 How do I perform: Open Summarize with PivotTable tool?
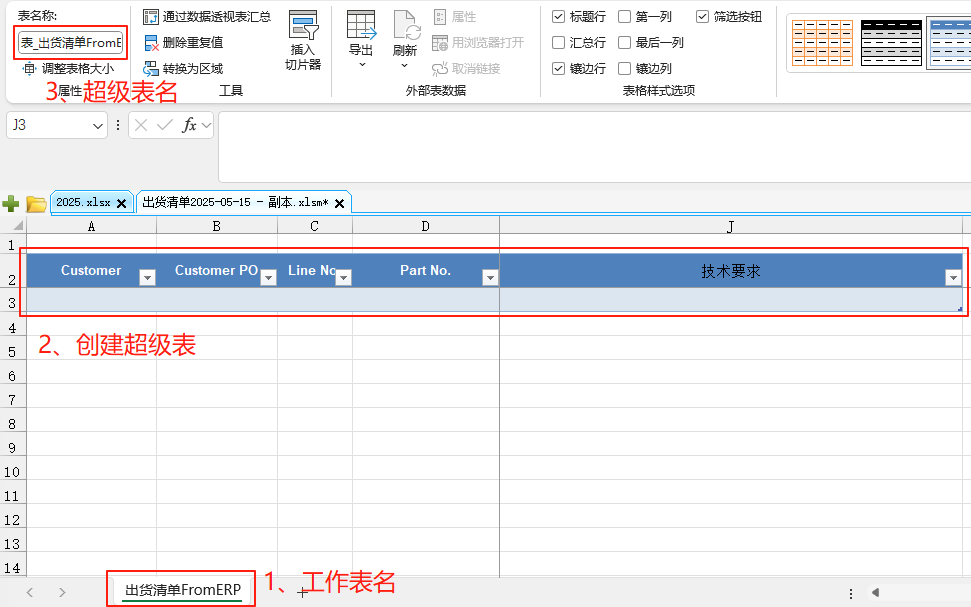coord(207,17)
